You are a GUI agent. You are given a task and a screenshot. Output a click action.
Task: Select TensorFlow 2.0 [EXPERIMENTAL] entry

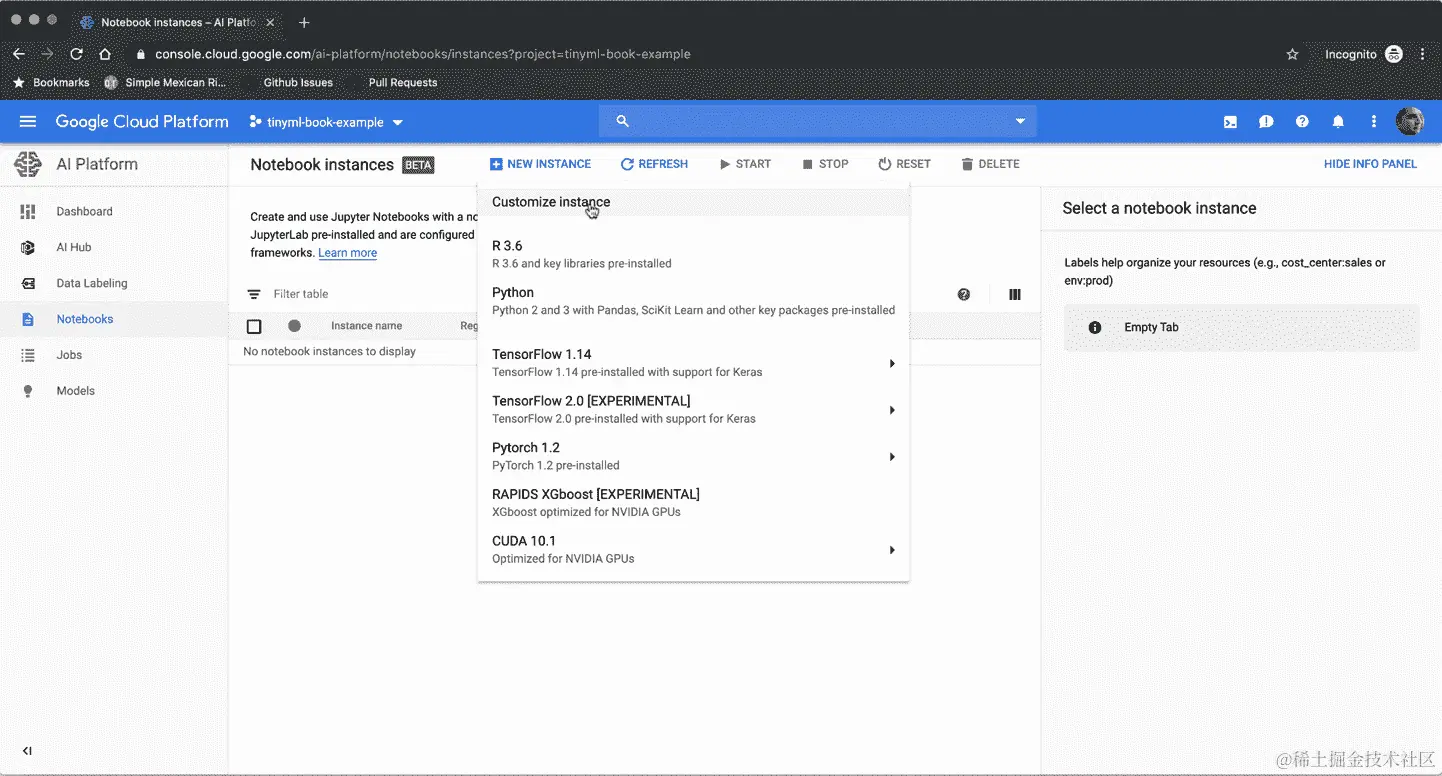(694, 410)
